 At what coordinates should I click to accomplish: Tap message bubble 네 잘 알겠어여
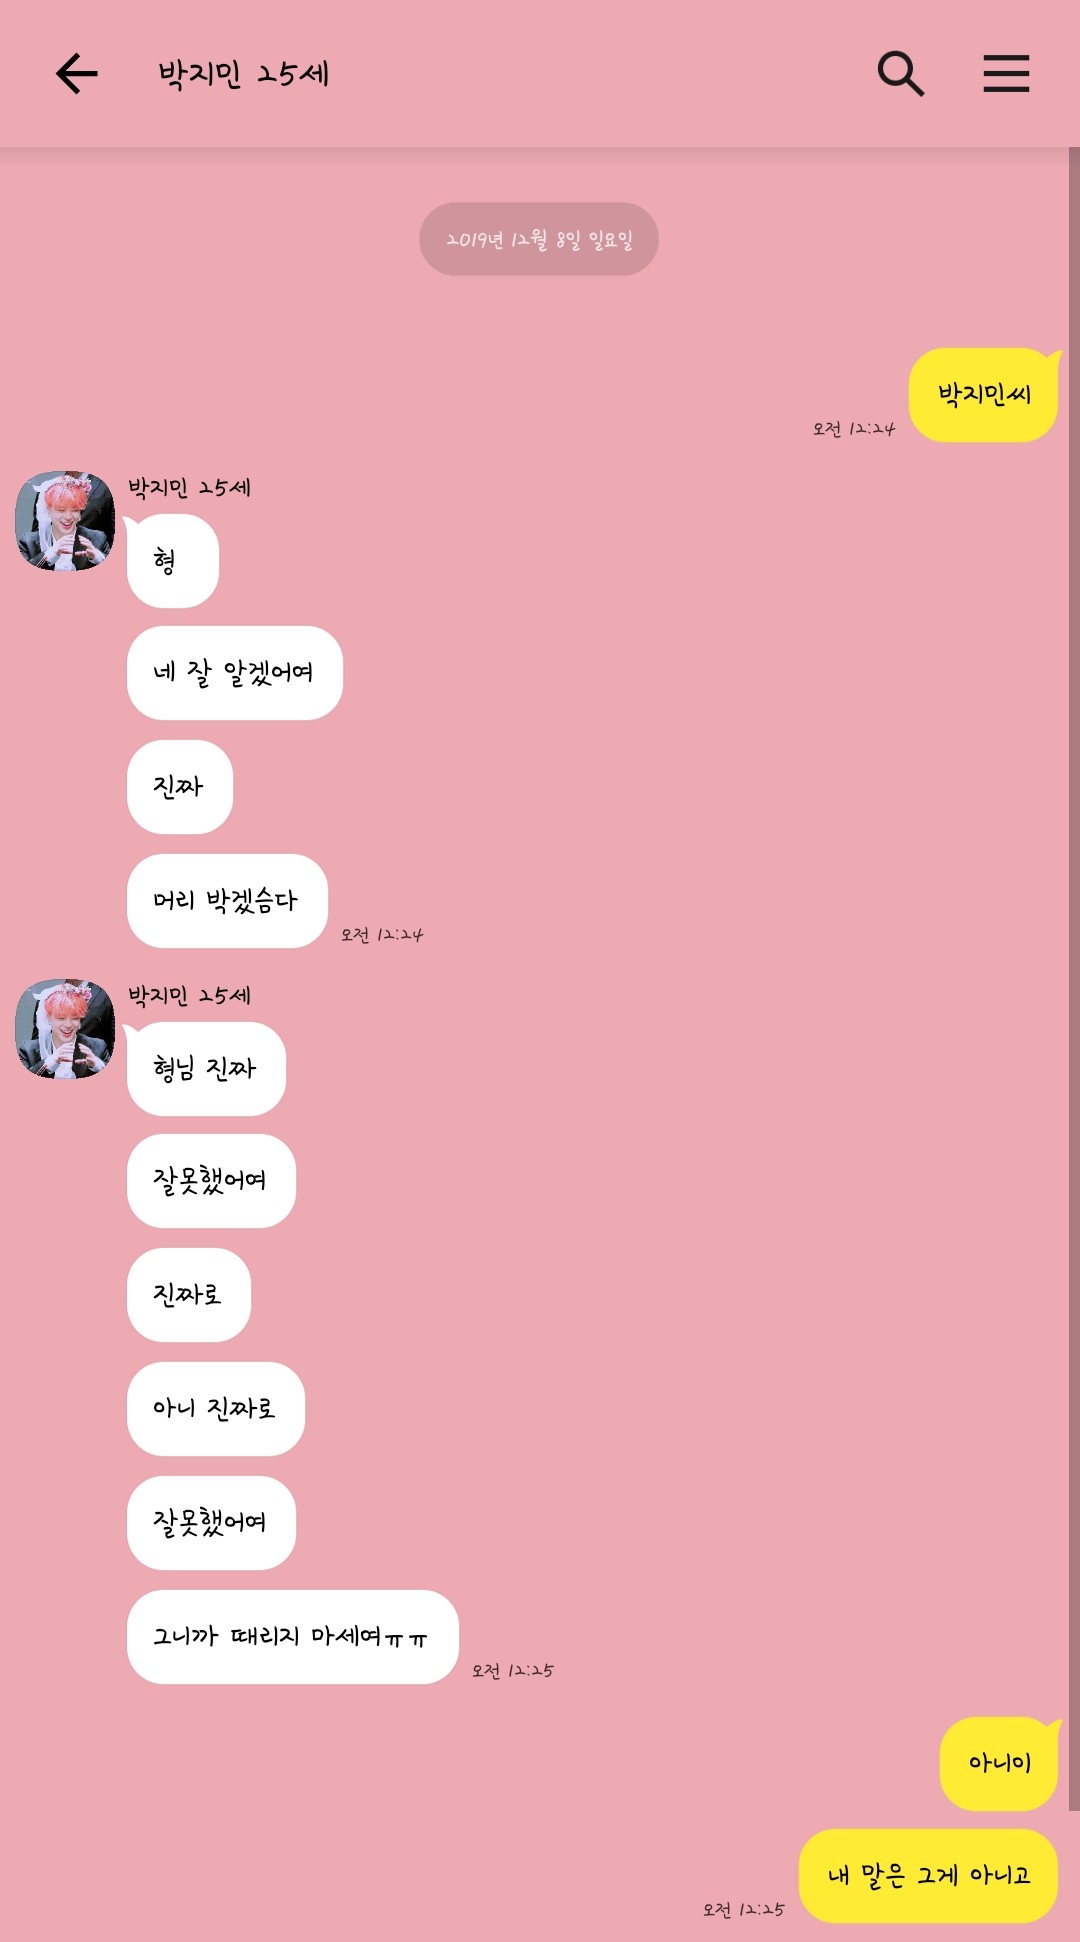234,673
